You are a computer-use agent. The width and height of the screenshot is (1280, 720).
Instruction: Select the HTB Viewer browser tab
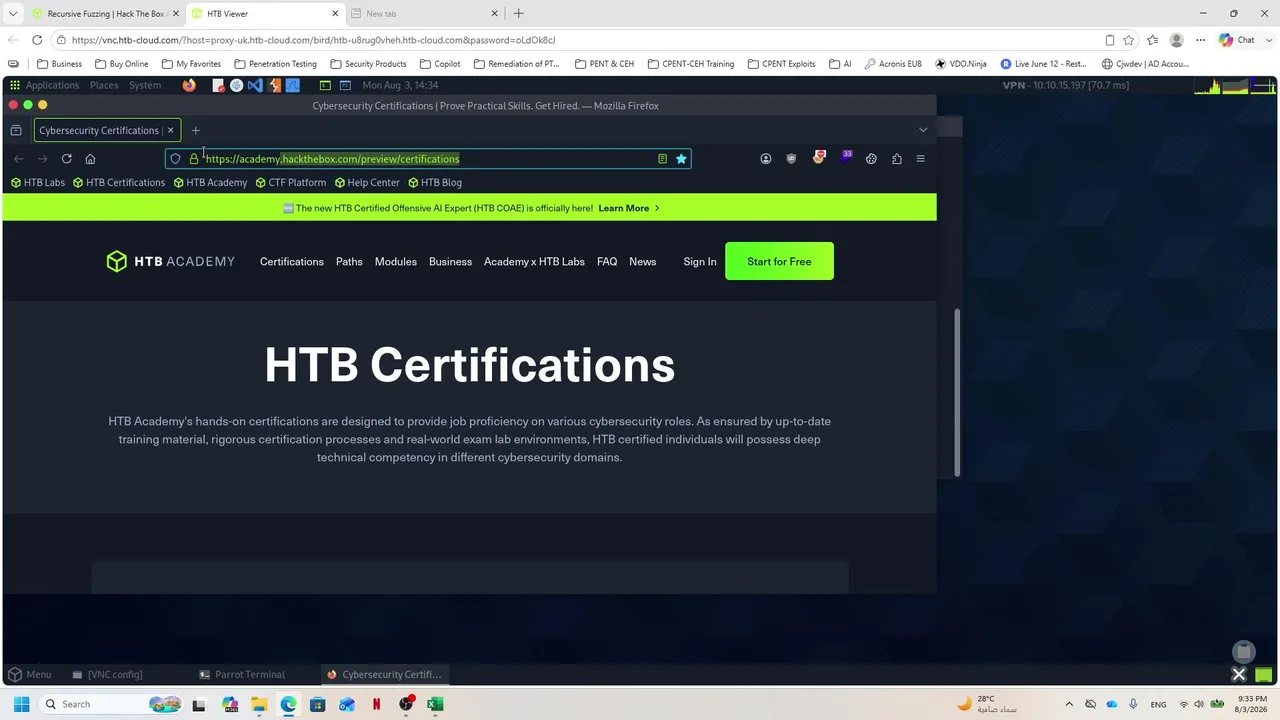click(265, 14)
